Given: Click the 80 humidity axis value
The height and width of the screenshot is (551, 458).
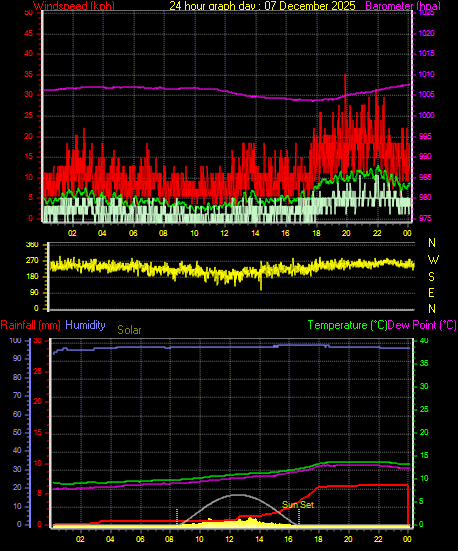Looking at the screenshot, I should point(17,377).
